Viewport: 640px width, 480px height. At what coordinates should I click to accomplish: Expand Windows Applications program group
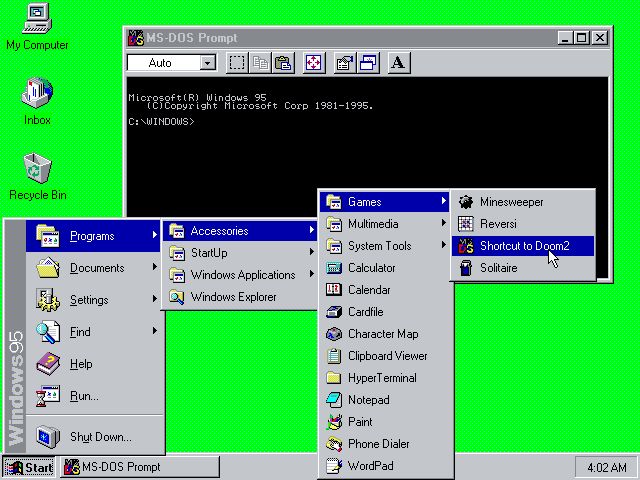(x=240, y=275)
